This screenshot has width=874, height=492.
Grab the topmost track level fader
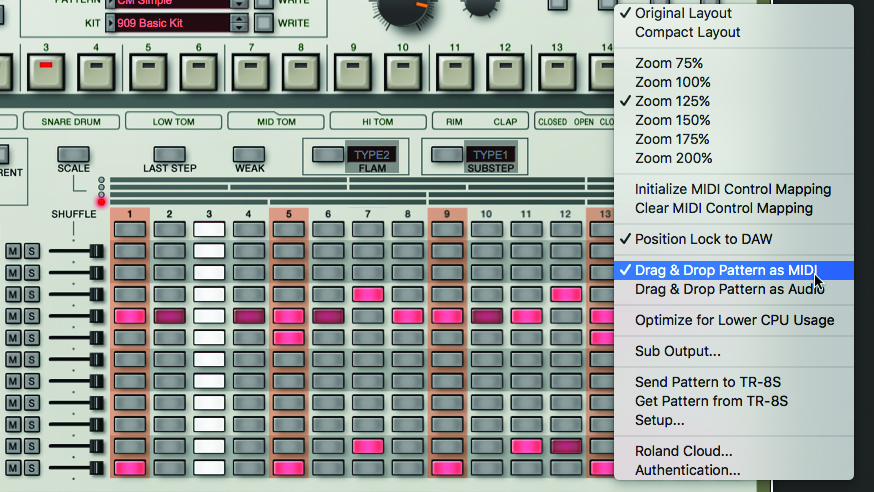[96, 251]
